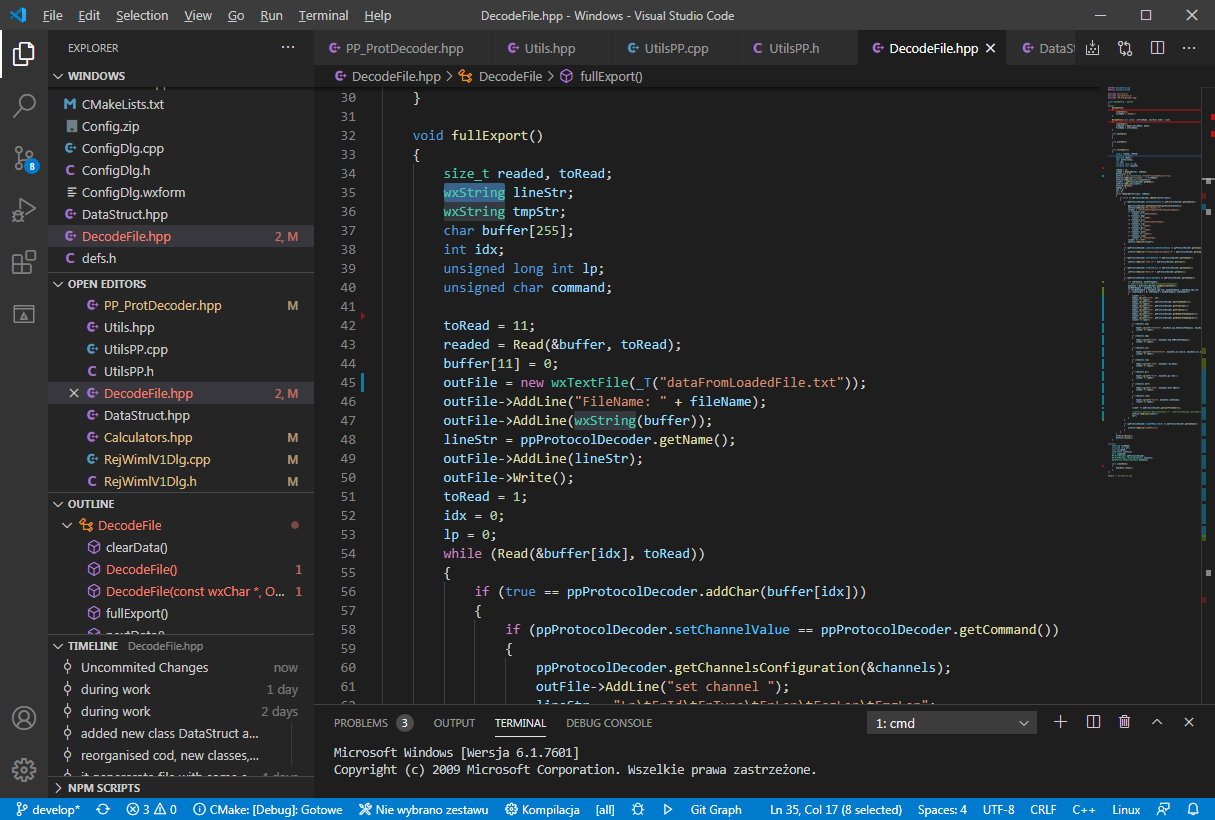Image resolution: width=1215 pixels, height=820 pixels.
Task: Collapse the DecodeFile class in Outline
Action: [x=68, y=525]
